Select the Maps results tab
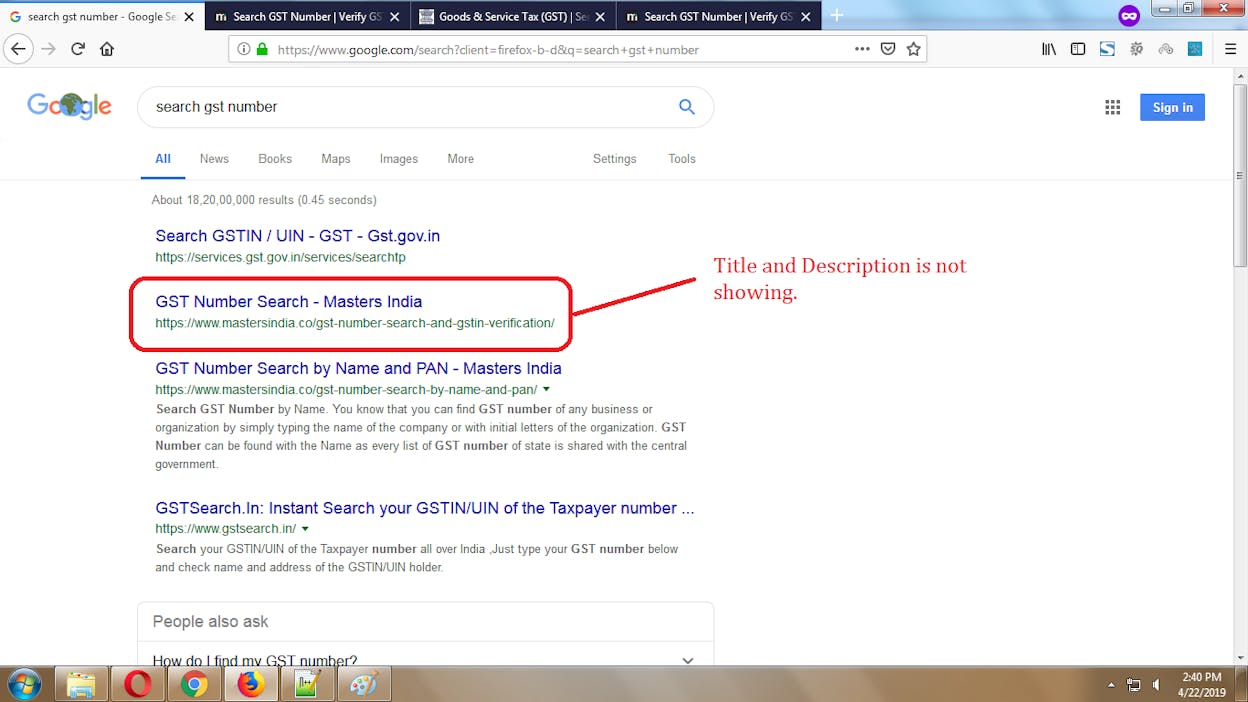This screenshot has height=702, width=1248. coord(336,159)
